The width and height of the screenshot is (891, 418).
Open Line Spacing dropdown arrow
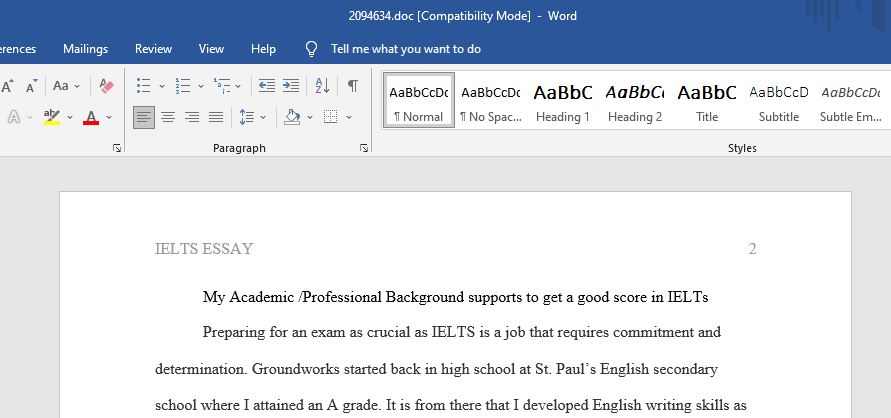[x=263, y=118]
